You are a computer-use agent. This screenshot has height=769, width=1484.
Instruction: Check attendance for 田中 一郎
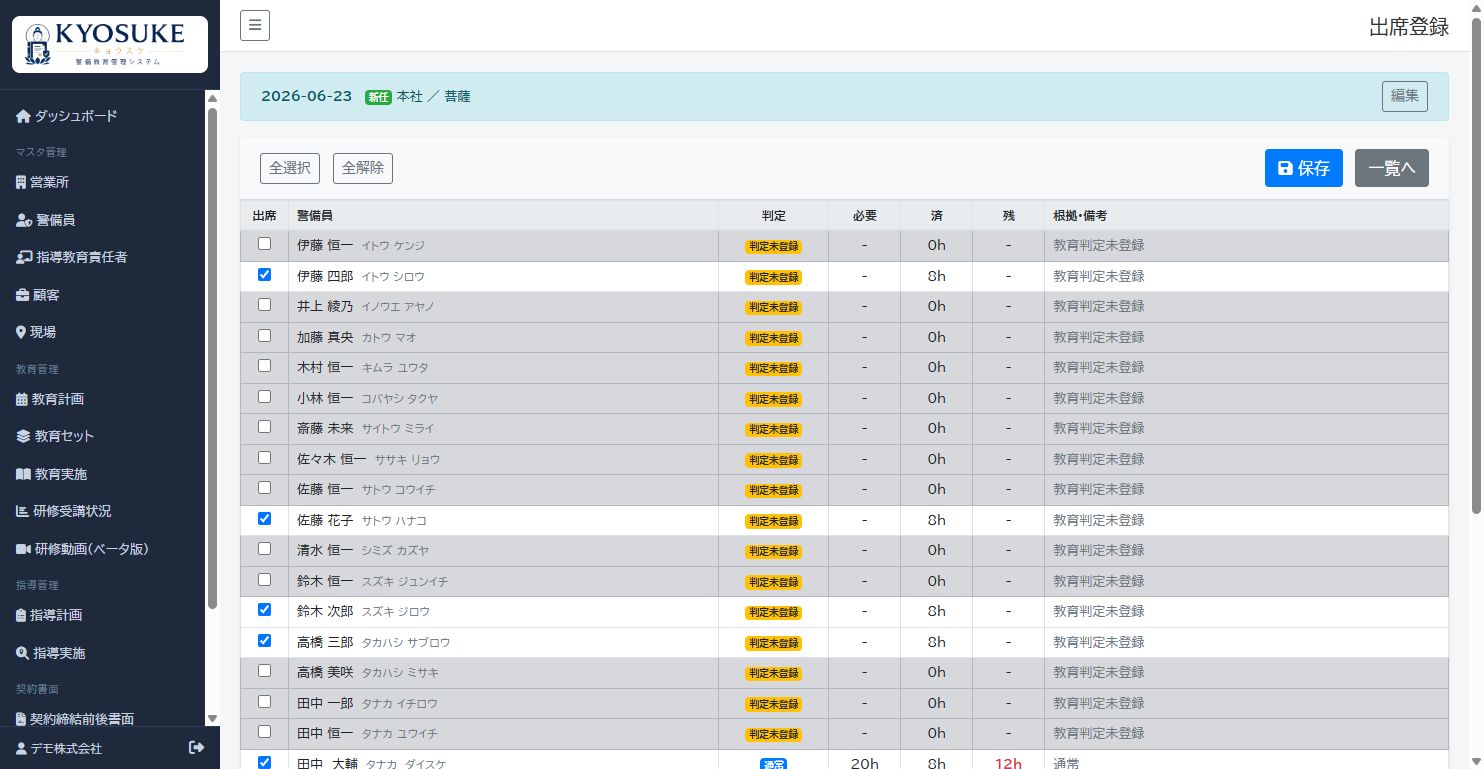pos(264,701)
